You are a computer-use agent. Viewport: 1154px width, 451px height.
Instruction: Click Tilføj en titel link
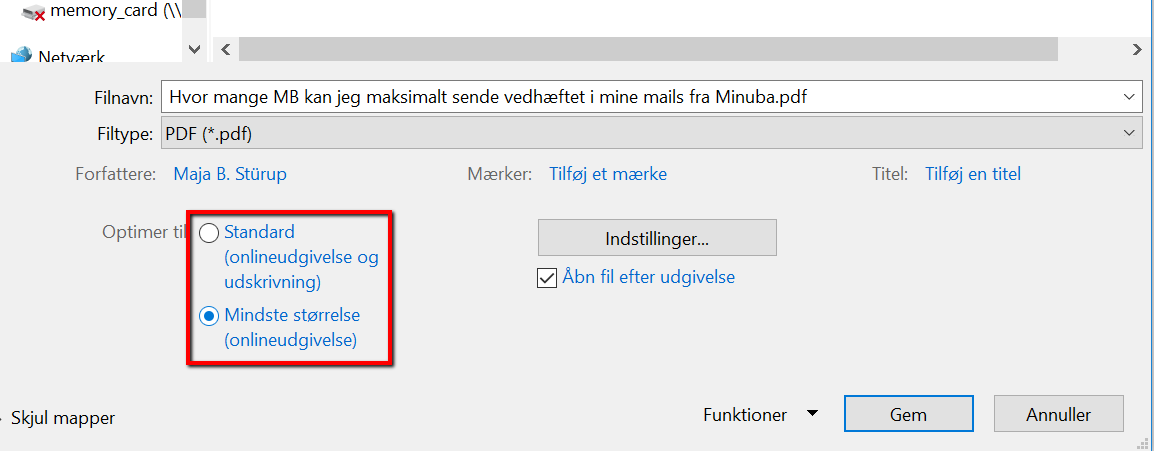coord(972,174)
